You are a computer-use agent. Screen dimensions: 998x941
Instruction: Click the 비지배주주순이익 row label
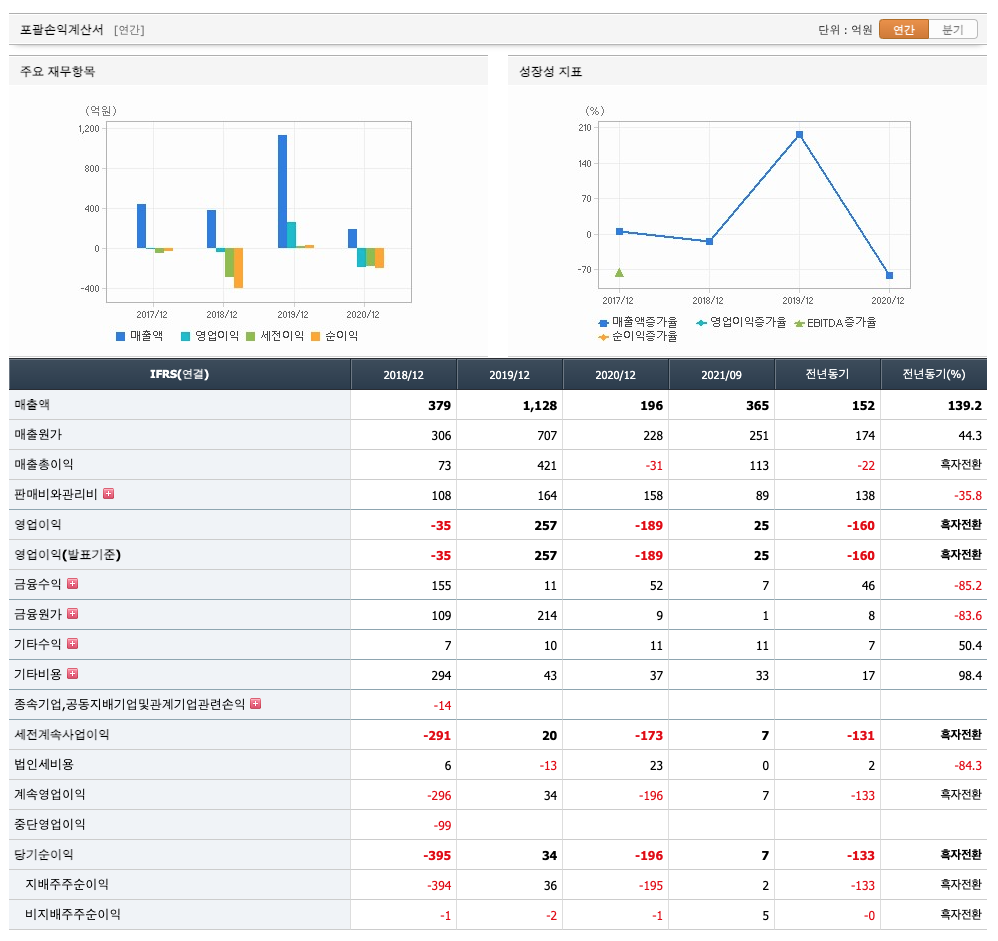(73, 914)
